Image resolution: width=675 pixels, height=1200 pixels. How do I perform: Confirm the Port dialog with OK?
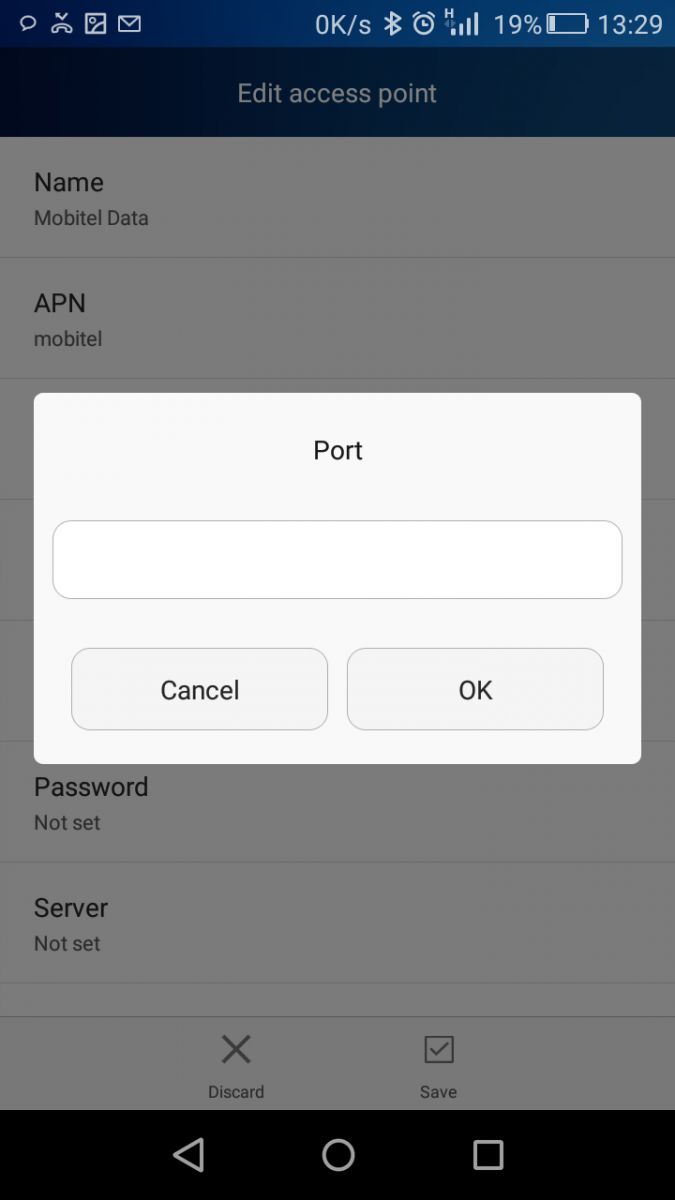click(x=475, y=689)
